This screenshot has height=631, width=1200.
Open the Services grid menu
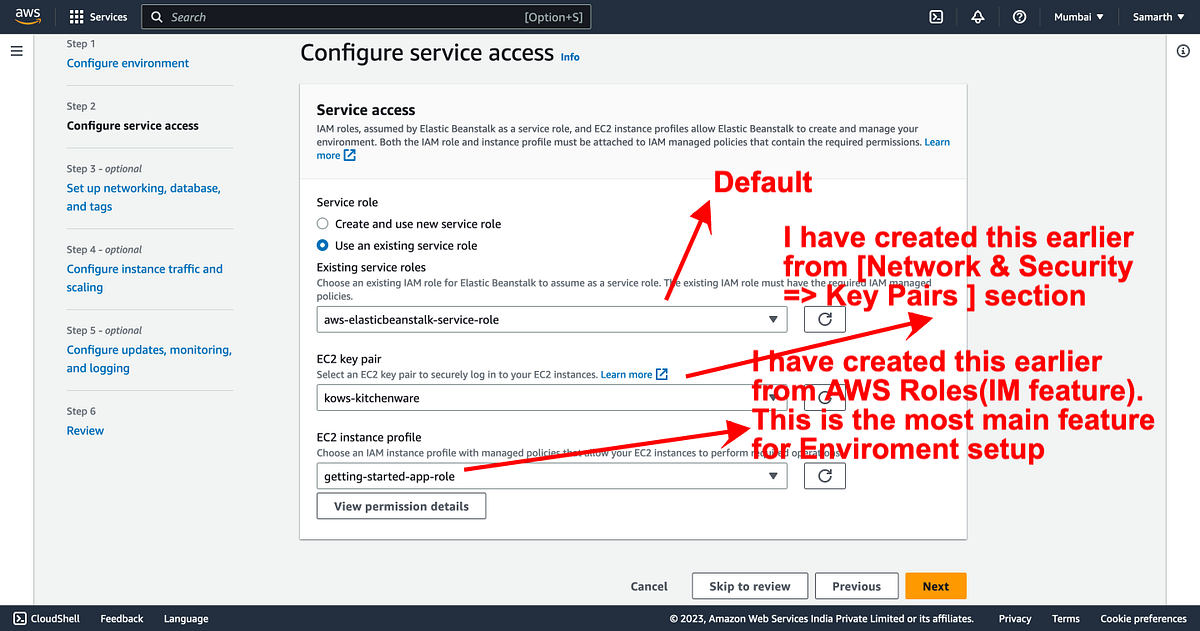(x=97, y=16)
